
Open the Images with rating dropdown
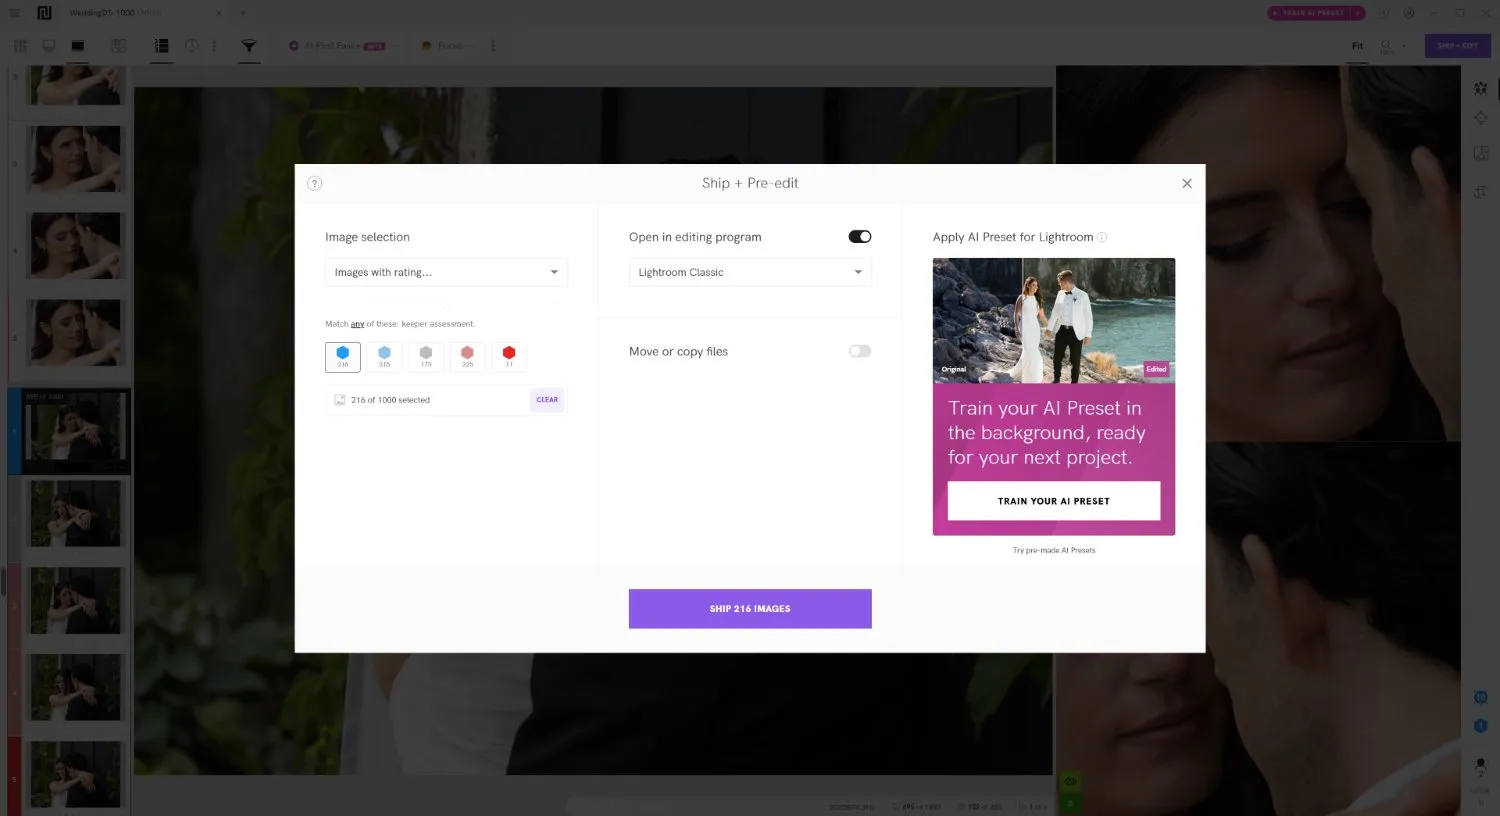point(446,272)
